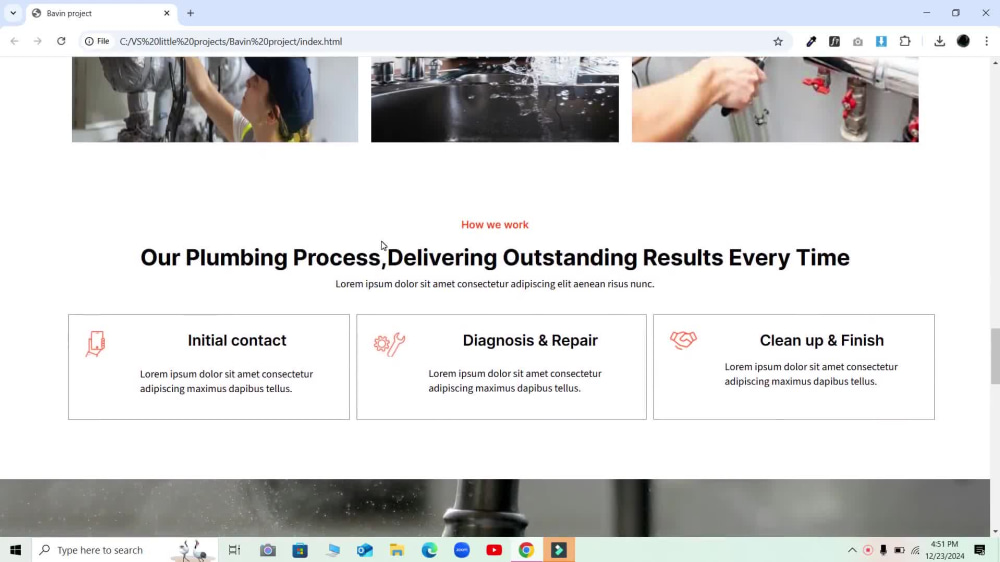Reload the page with the refresh icon

click(x=61, y=41)
